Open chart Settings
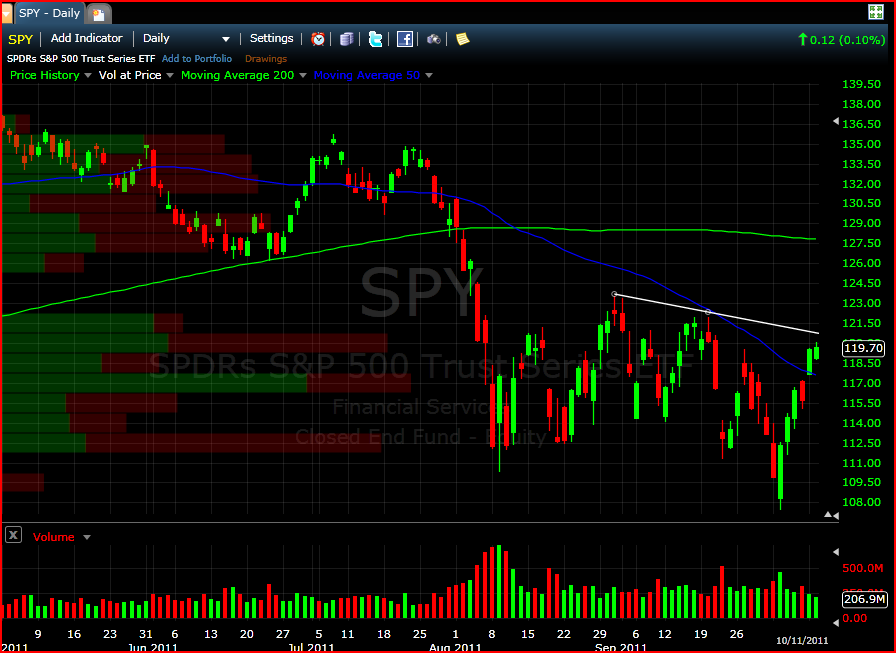Viewport: 896px width, 653px height. 271,38
